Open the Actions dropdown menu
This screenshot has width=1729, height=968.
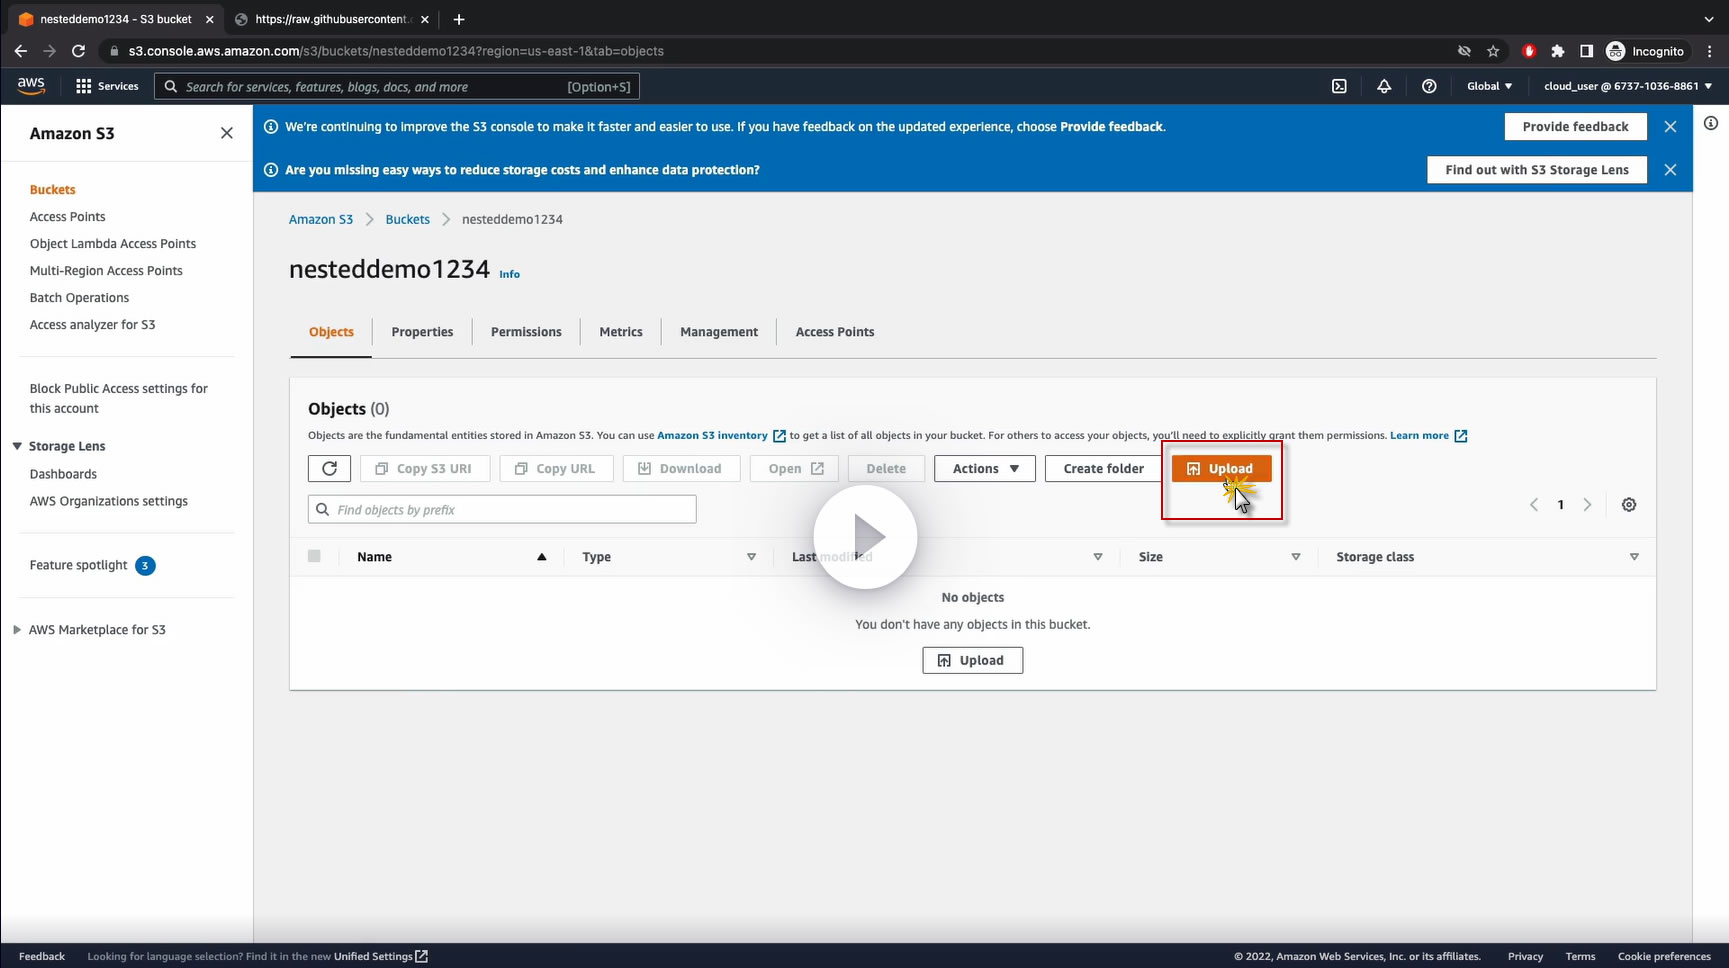pos(985,468)
